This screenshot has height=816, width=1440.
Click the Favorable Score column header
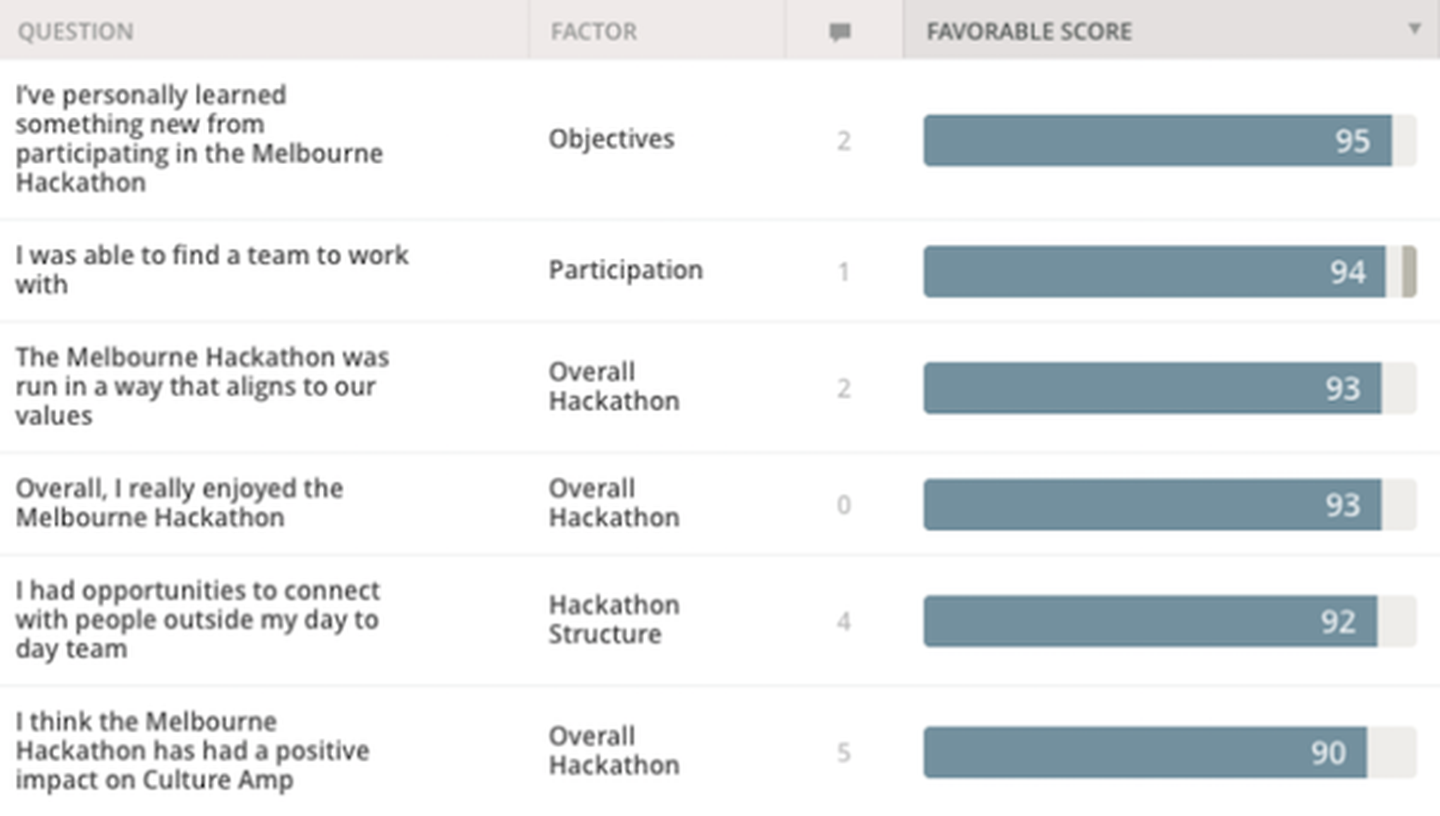(x=1029, y=31)
